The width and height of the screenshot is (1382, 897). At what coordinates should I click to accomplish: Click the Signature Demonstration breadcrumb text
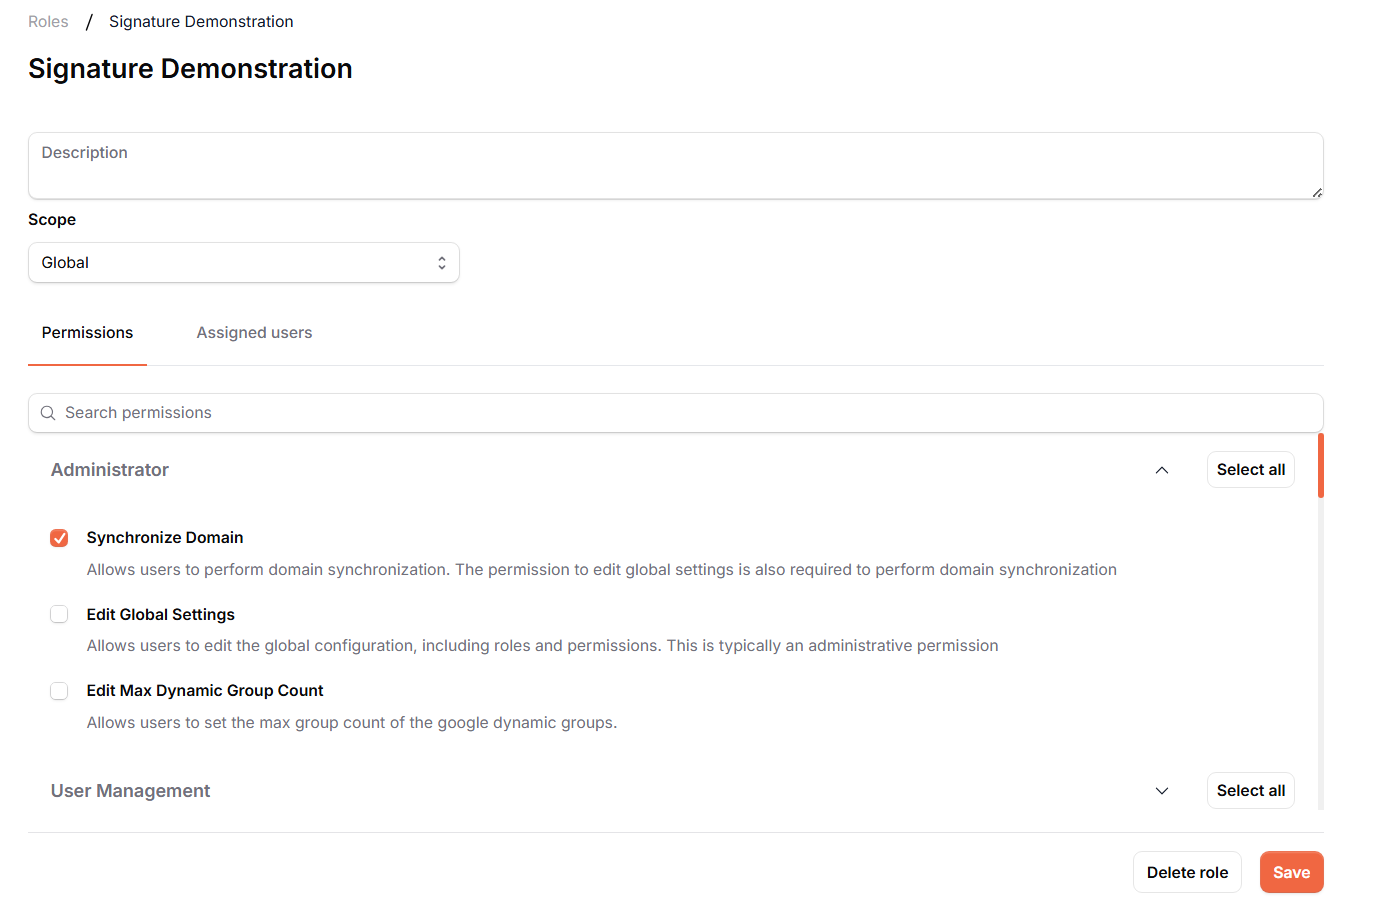tap(201, 22)
